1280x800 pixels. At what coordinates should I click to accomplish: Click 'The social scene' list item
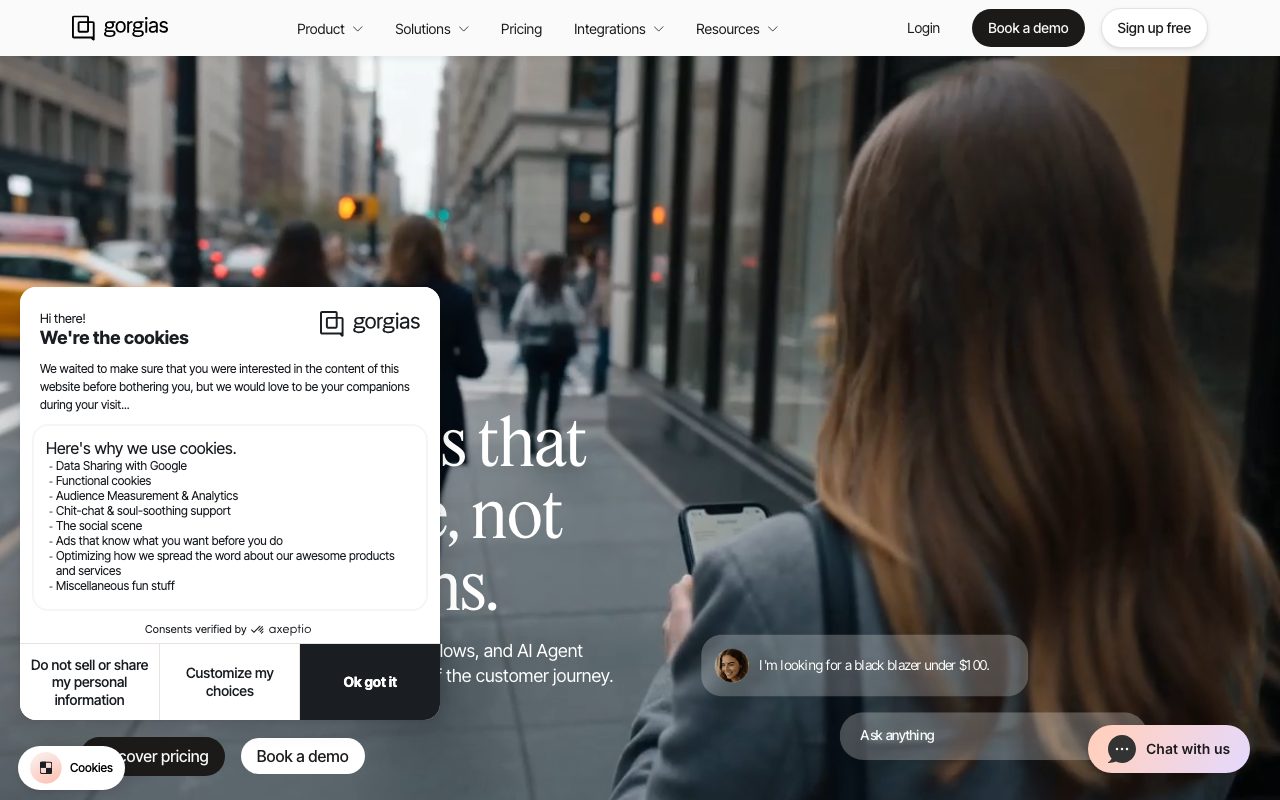[x=99, y=526]
